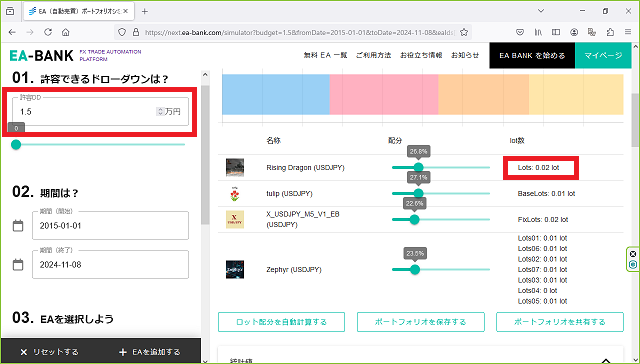The height and width of the screenshot is (364, 640).
Task: Click the page vertical scrollbar
Action: click(x=636, y=120)
